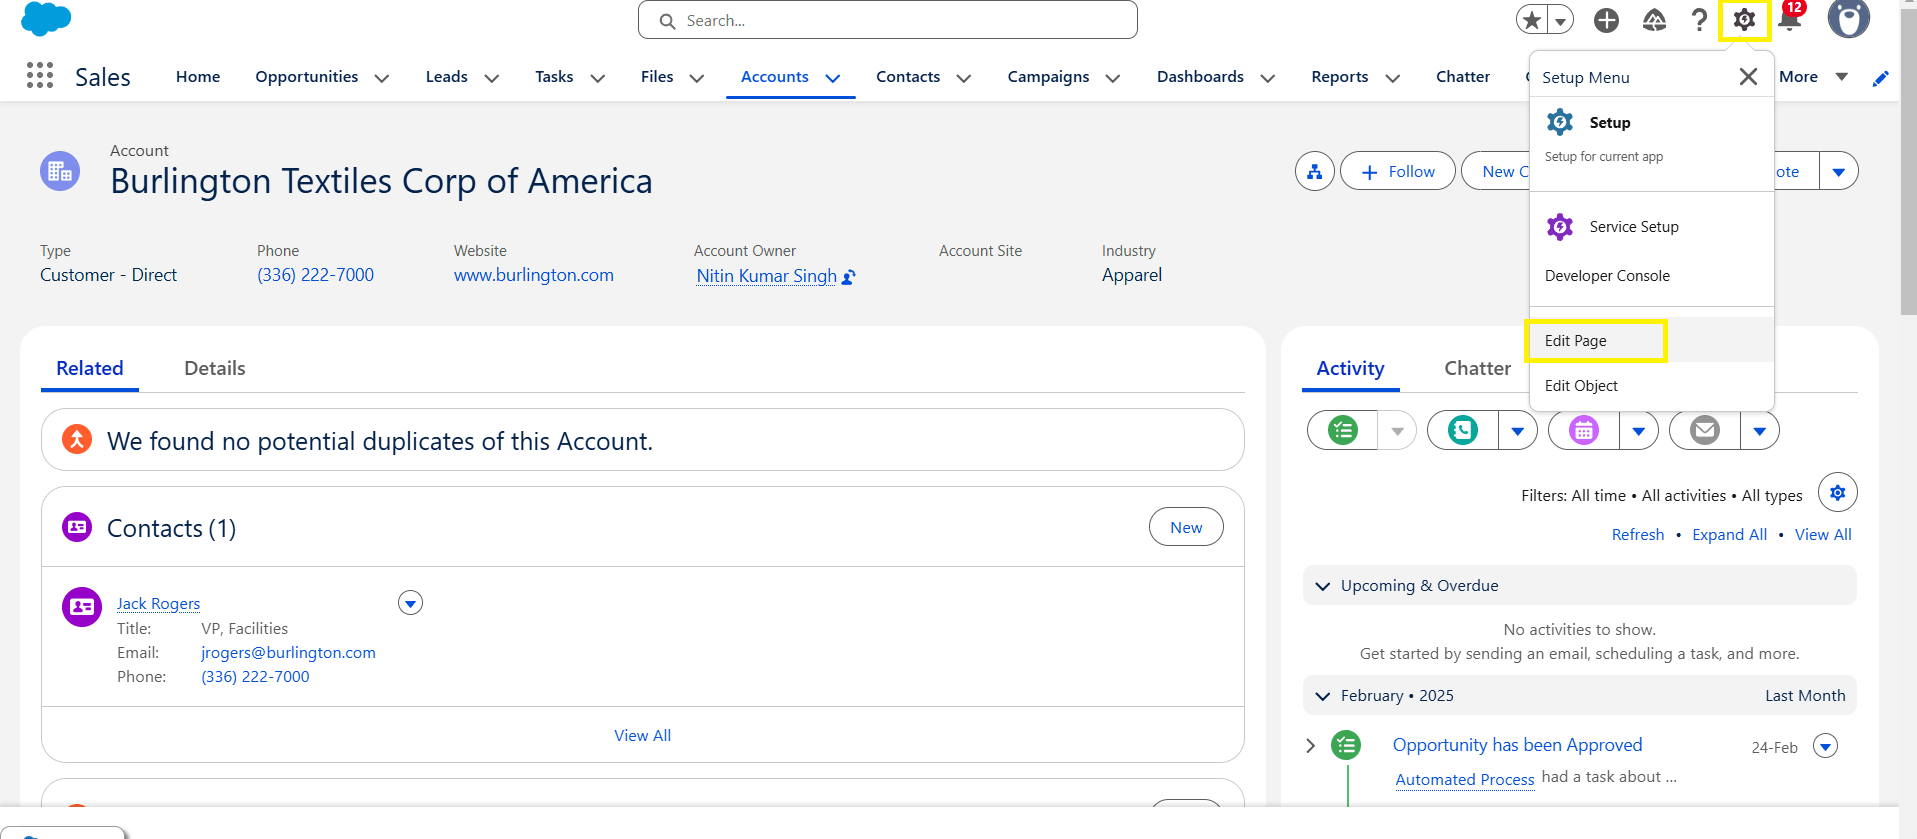
Task: Open the New Event dropdown arrow
Action: pyautogui.click(x=1639, y=431)
